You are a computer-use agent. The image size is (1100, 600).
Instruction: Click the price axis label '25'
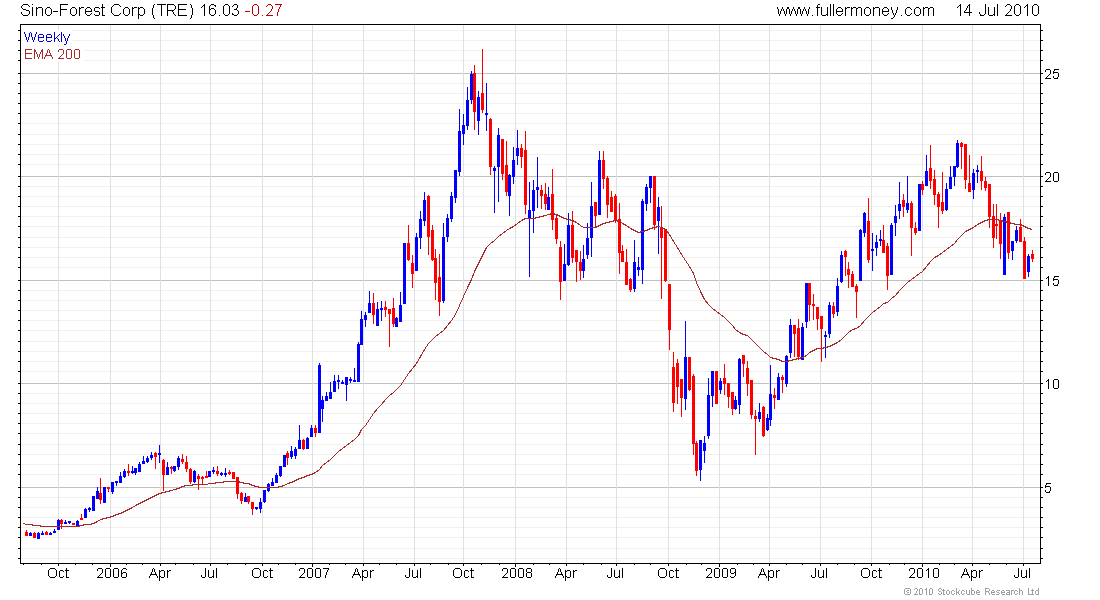pyautogui.click(x=1052, y=74)
